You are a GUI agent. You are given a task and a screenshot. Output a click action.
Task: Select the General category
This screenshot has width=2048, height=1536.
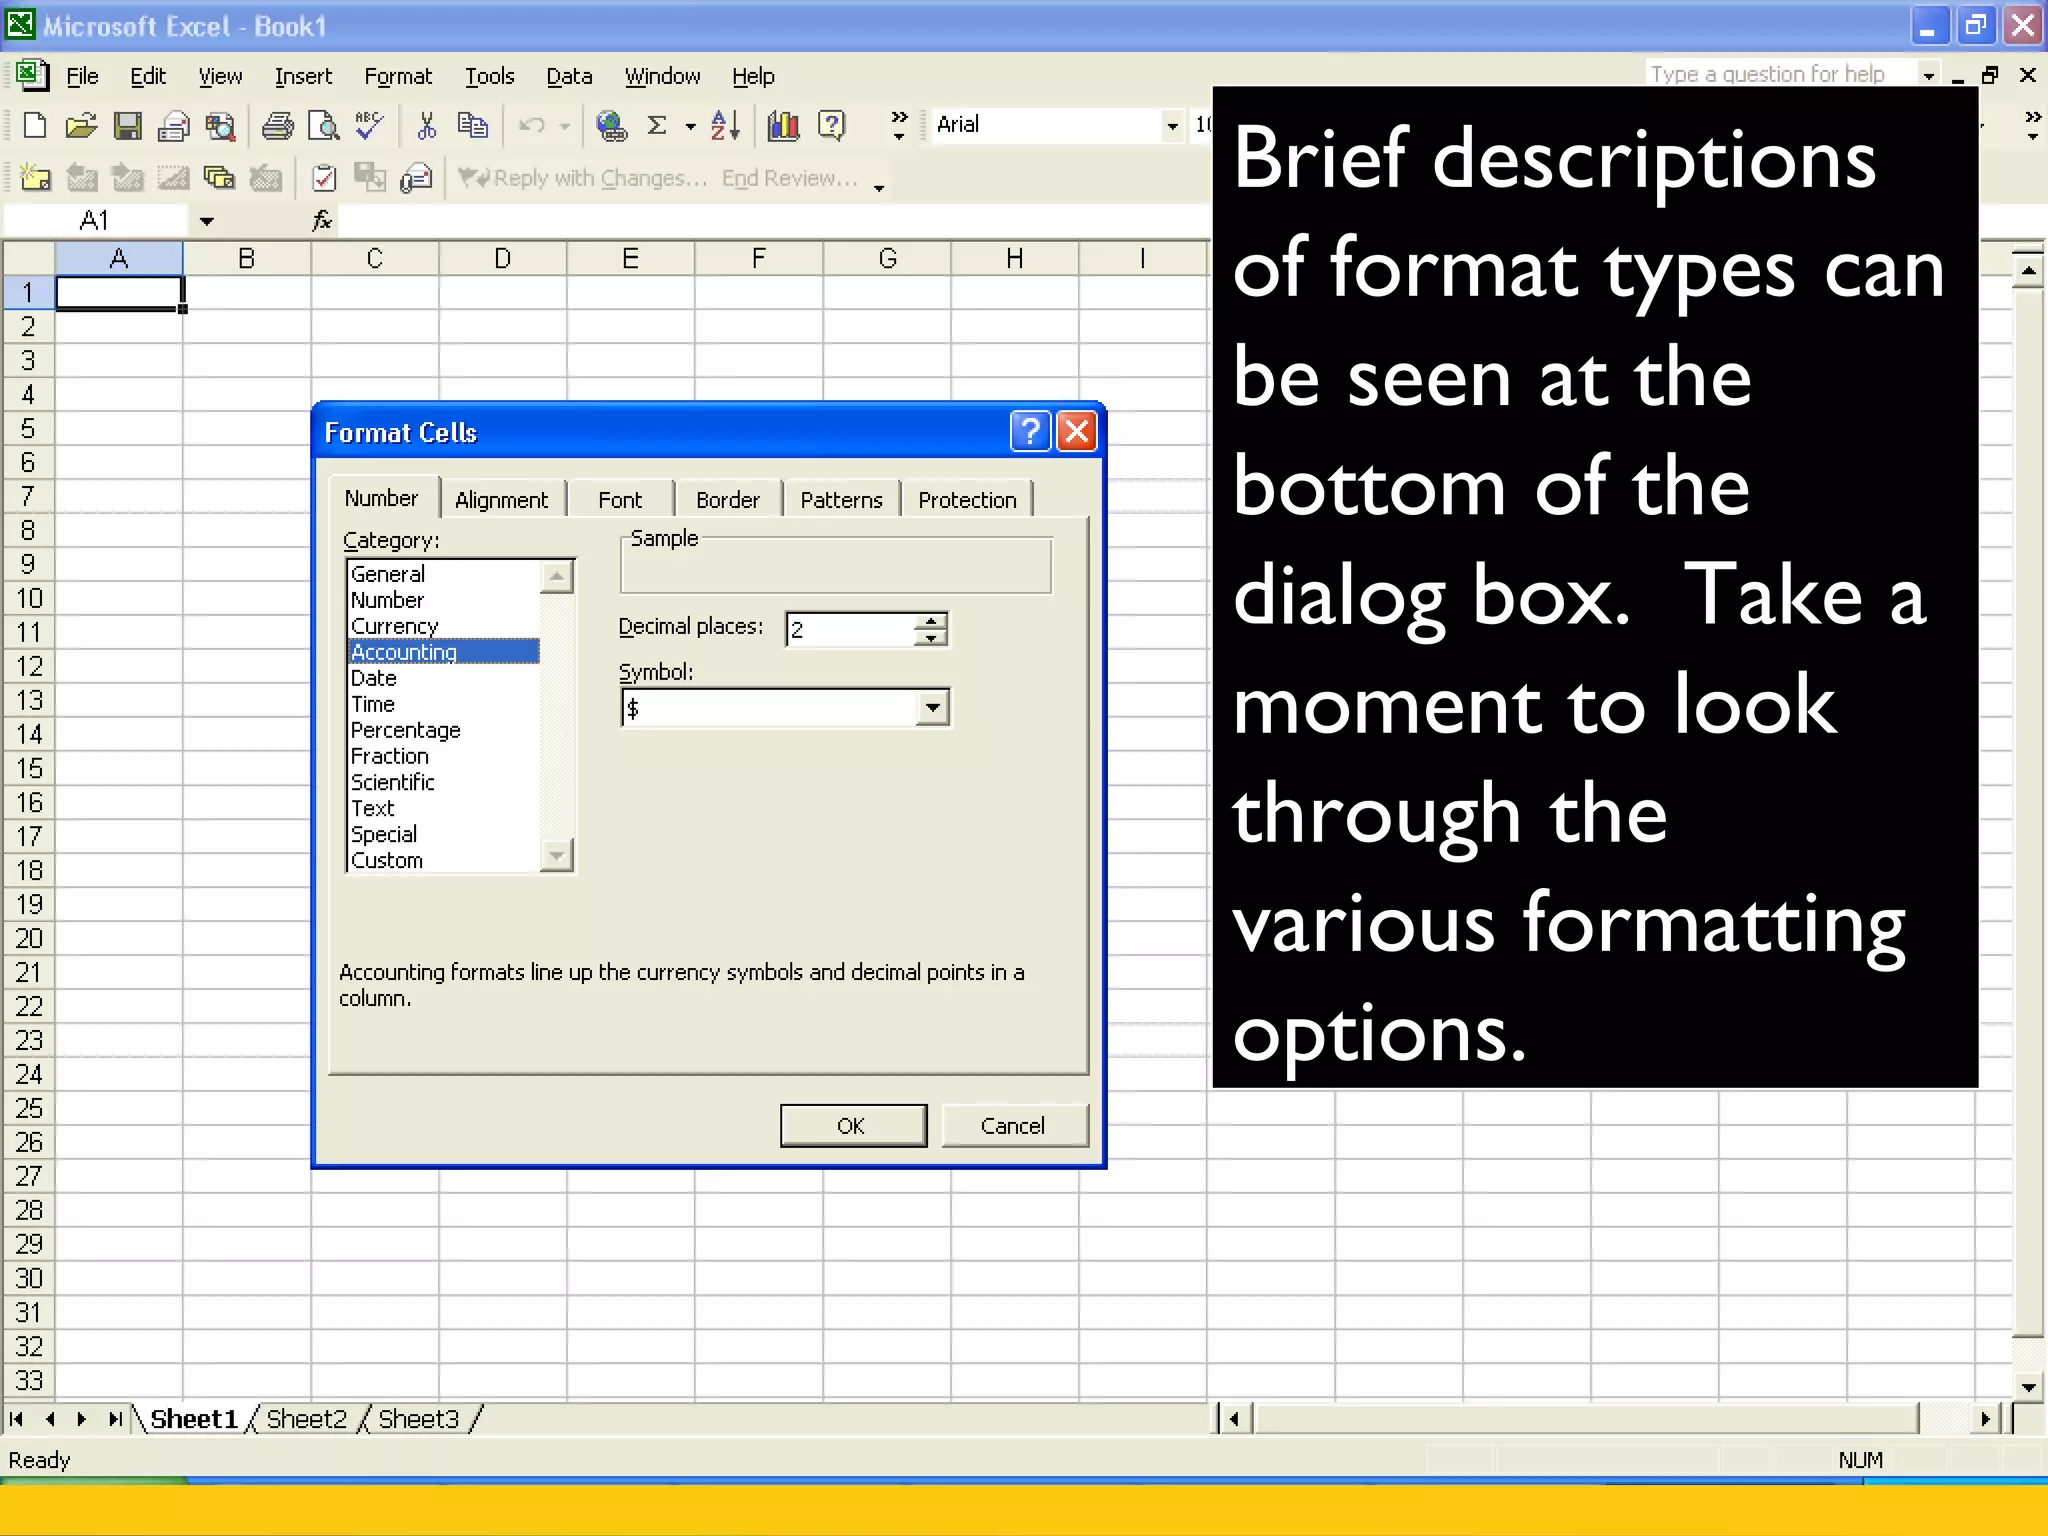pos(444,574)
